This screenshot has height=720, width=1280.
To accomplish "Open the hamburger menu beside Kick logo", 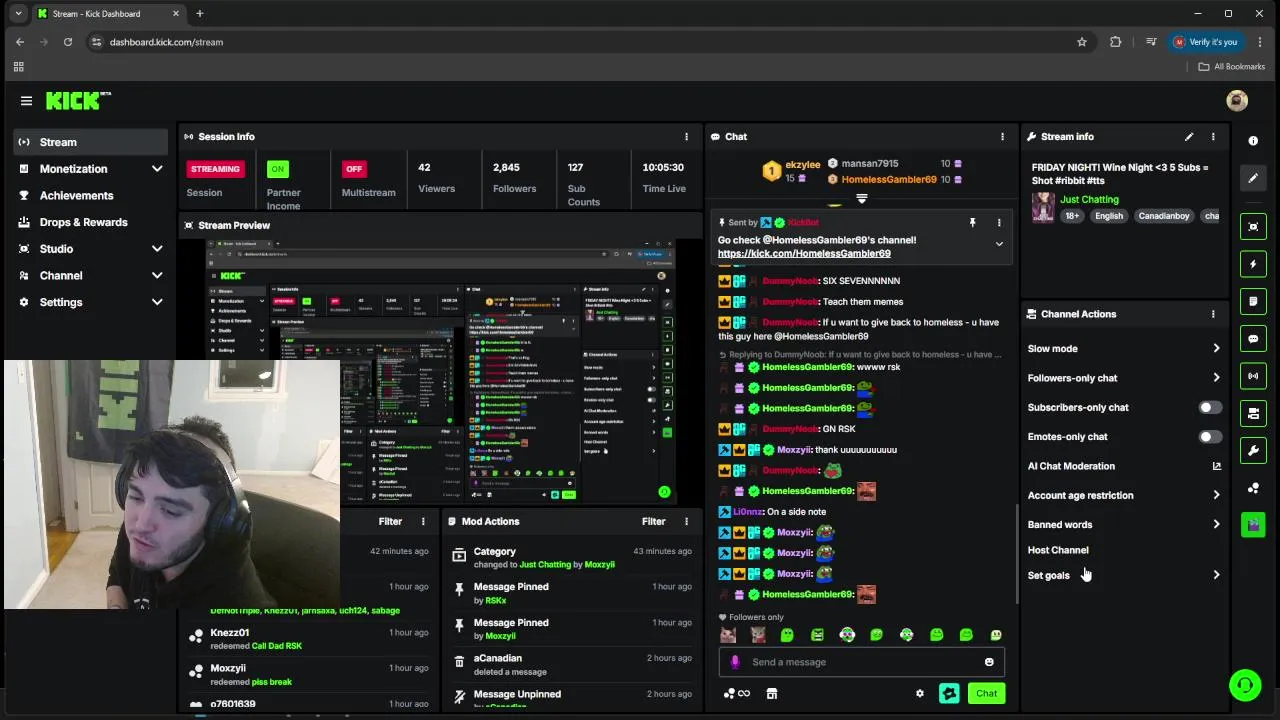I will point(26,101).
